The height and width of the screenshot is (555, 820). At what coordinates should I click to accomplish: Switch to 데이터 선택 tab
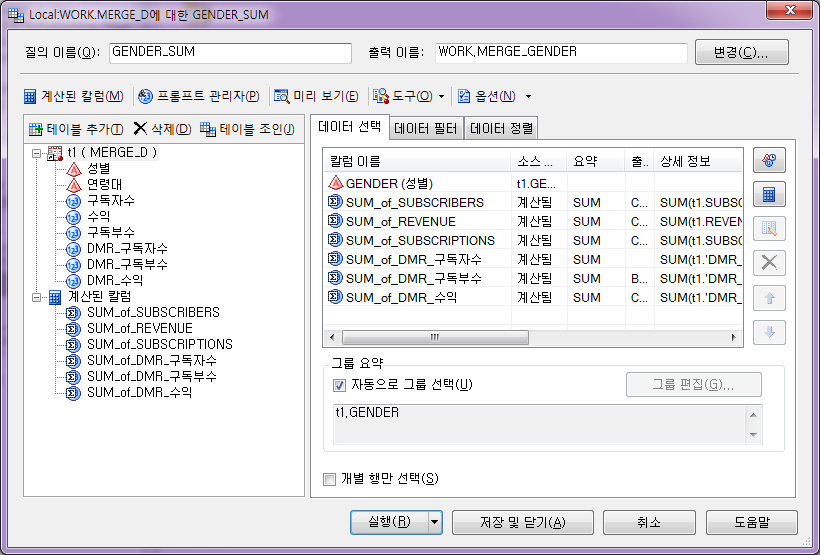[349, 127]
